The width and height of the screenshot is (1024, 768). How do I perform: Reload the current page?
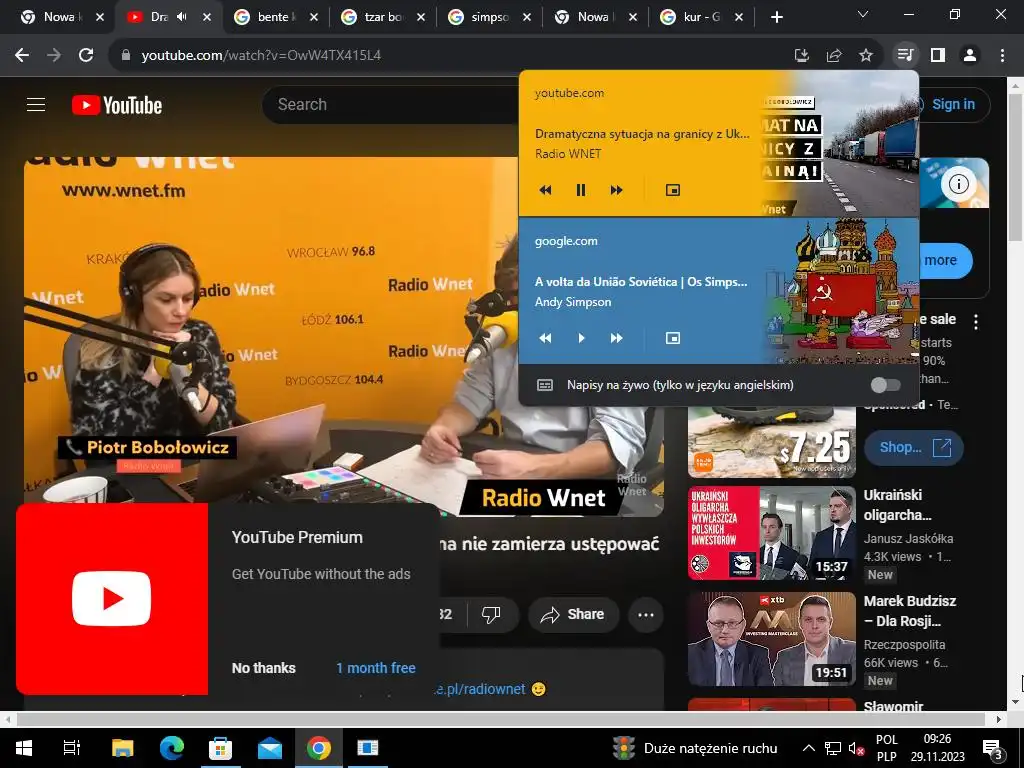pos(86,55)
